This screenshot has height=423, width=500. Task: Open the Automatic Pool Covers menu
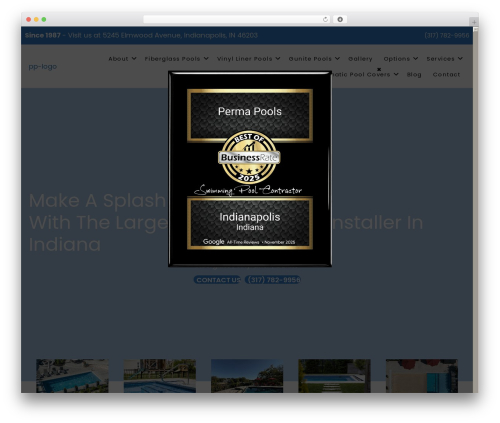[x=361, y=74]
